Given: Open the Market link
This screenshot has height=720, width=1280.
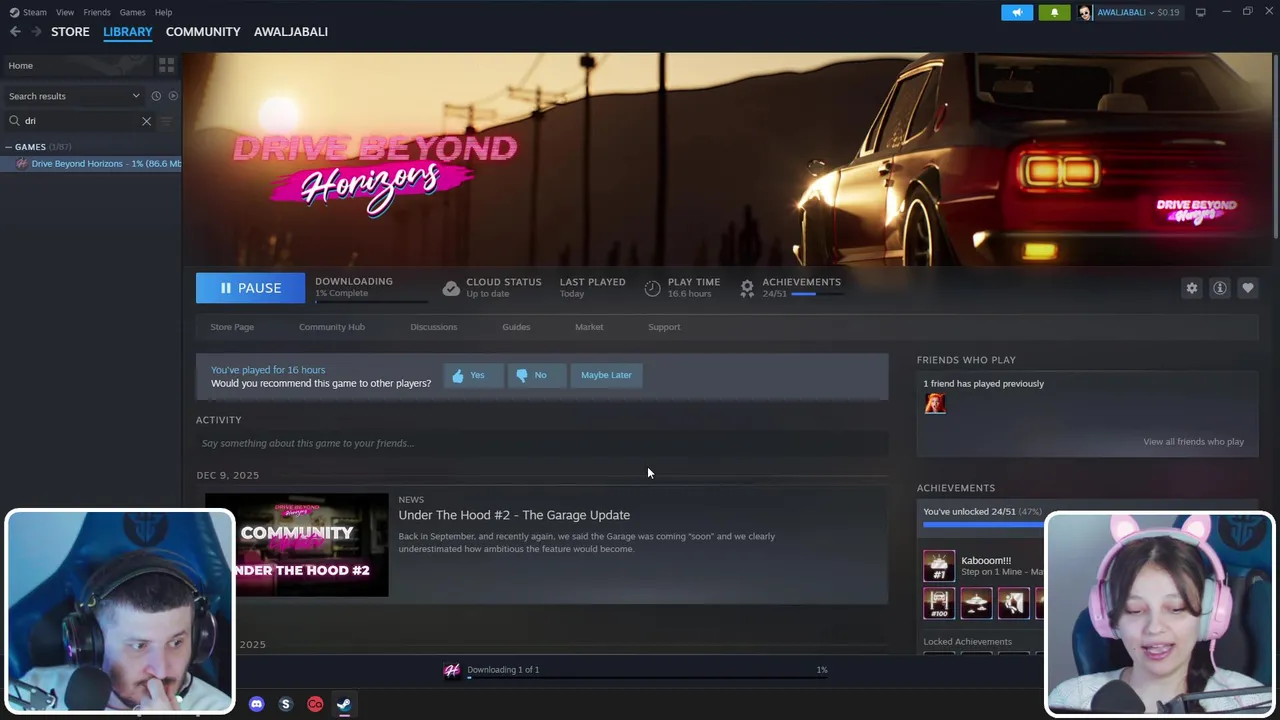Looking at the screenshot, I should coord(589,327).
